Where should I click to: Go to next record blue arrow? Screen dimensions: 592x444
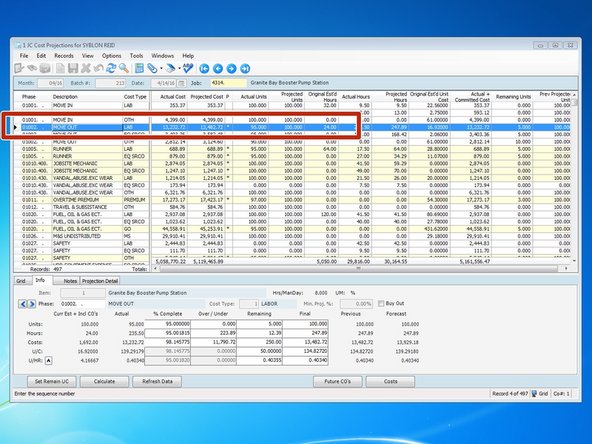point(231,68)
